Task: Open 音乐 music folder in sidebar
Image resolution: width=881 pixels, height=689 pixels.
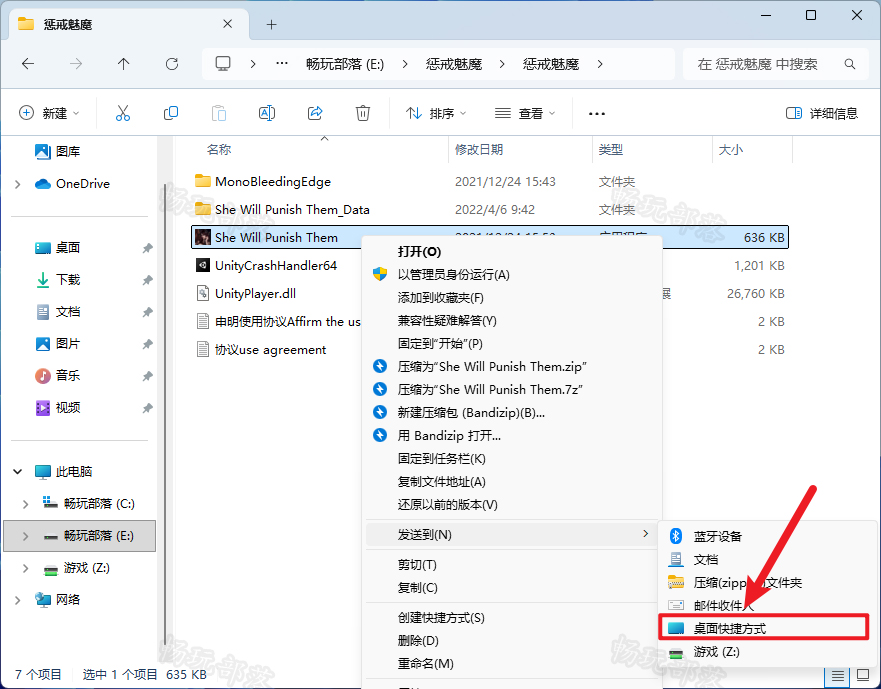Action: click(57, 375)
